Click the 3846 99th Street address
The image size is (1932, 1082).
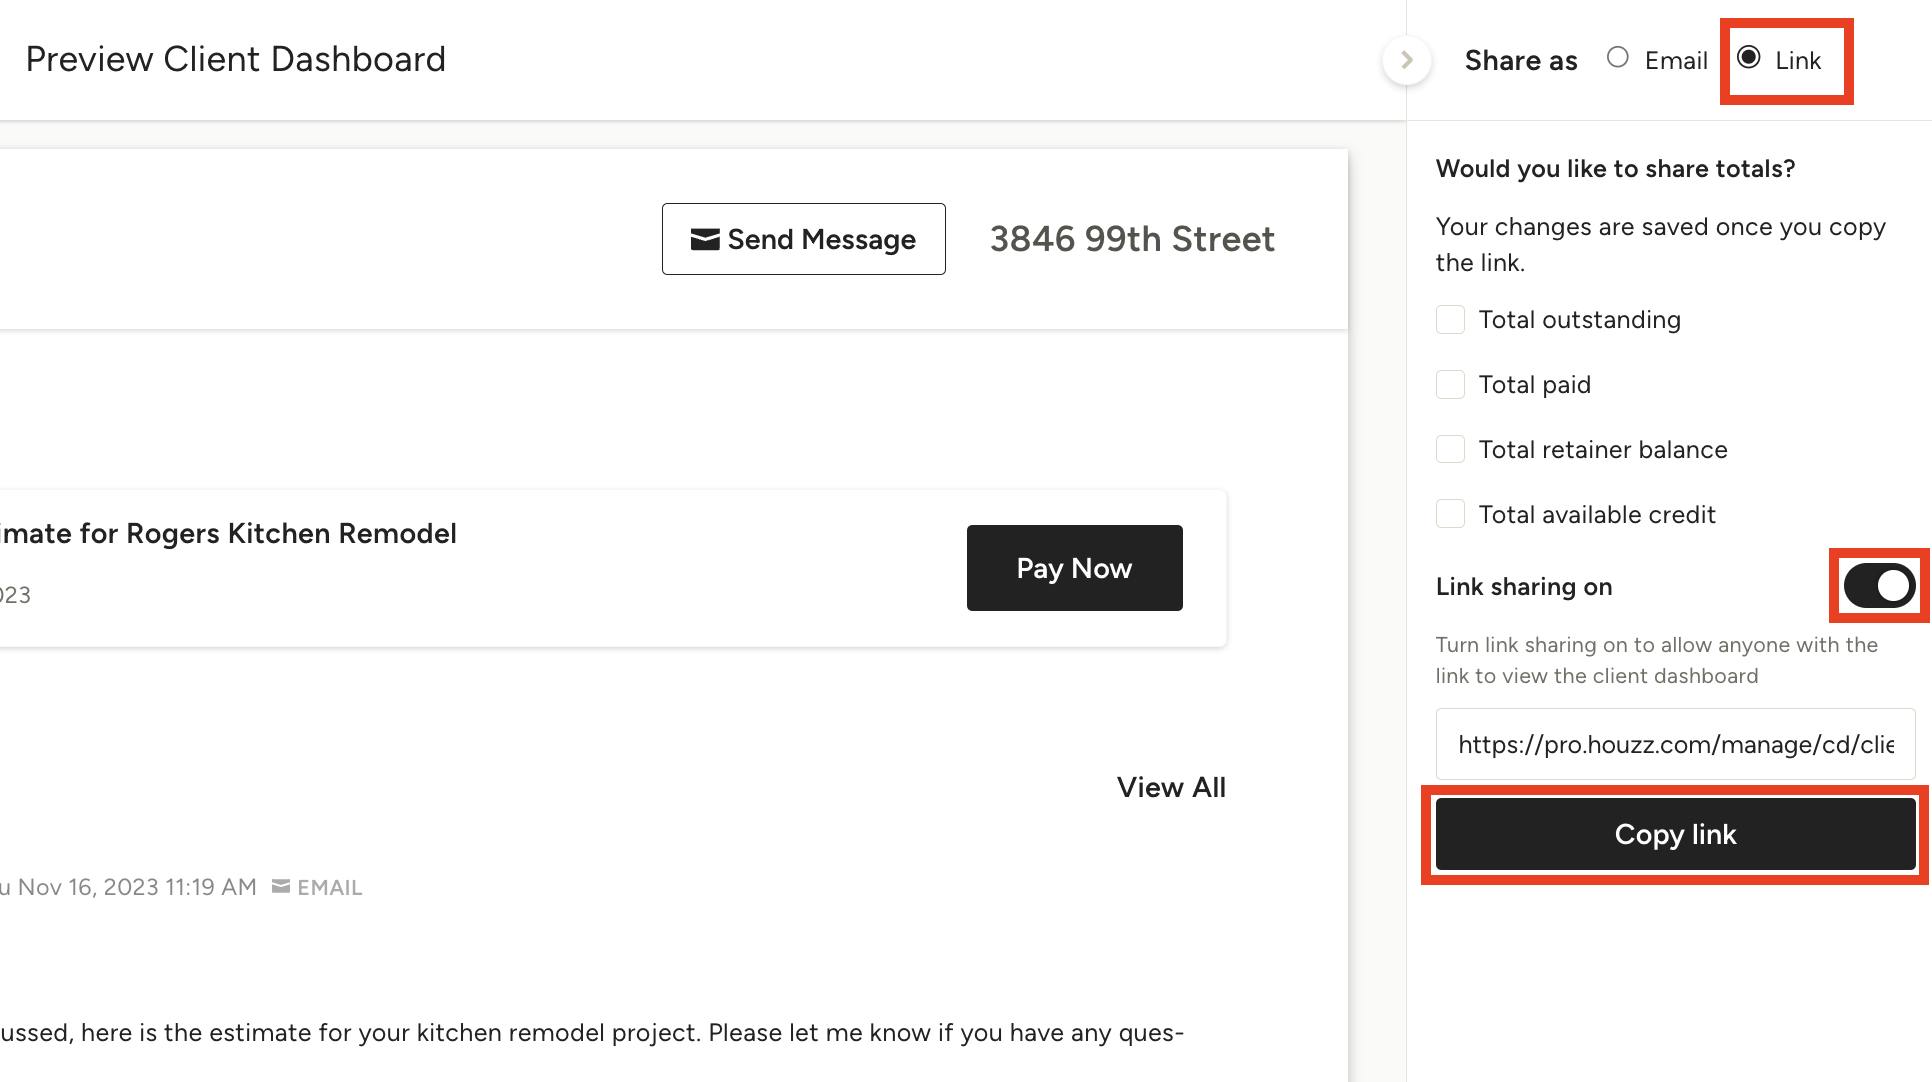point(1132,239)
